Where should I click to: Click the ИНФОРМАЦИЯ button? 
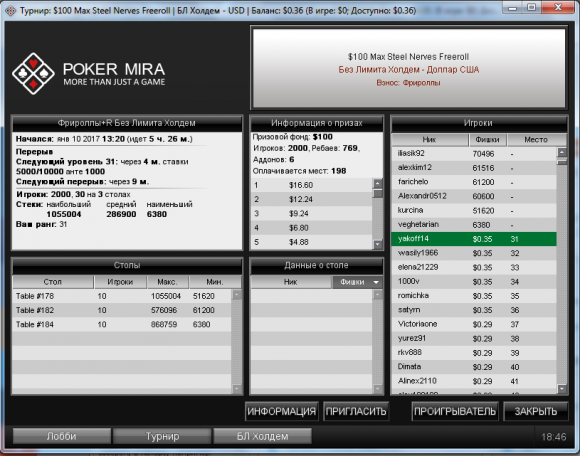281,411
